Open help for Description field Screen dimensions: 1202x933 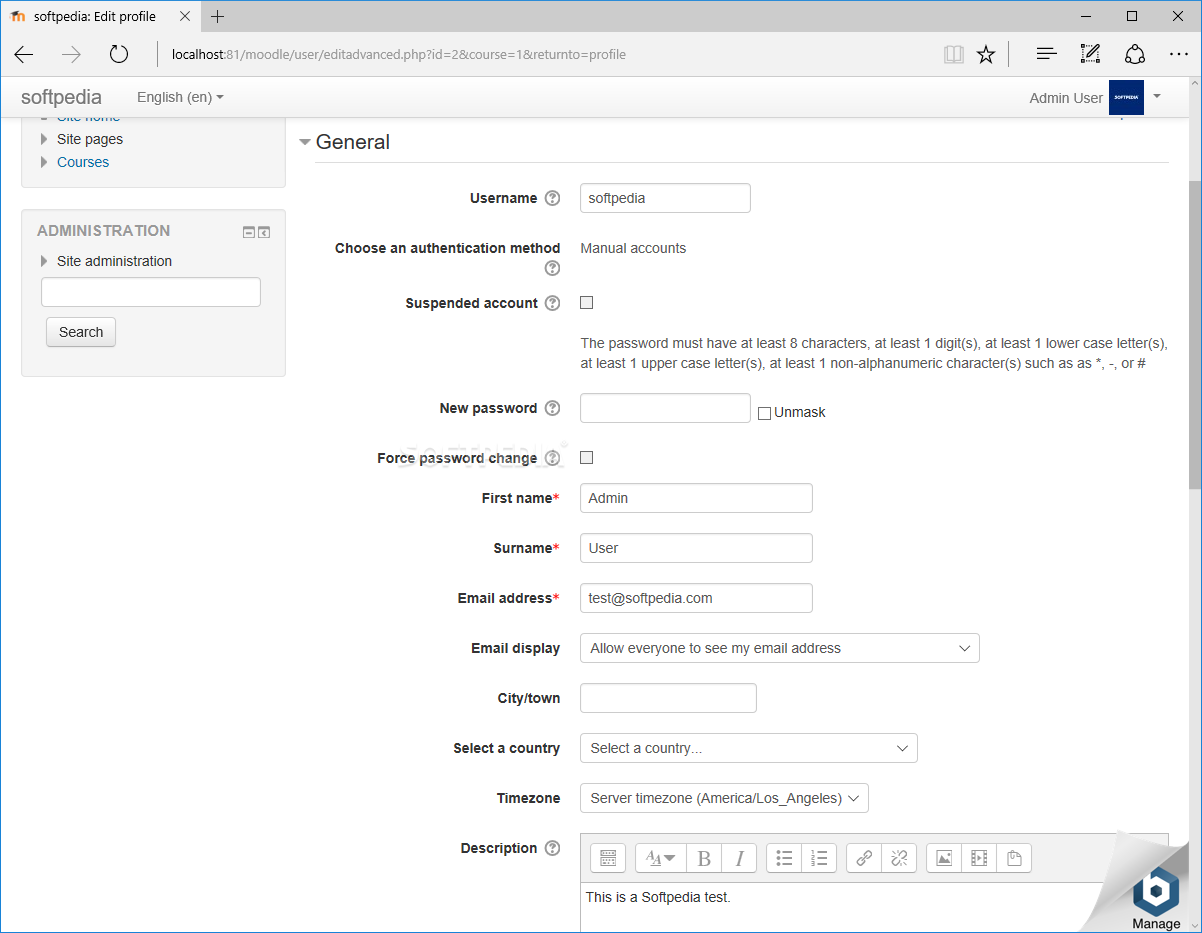[x=552, y=848]
